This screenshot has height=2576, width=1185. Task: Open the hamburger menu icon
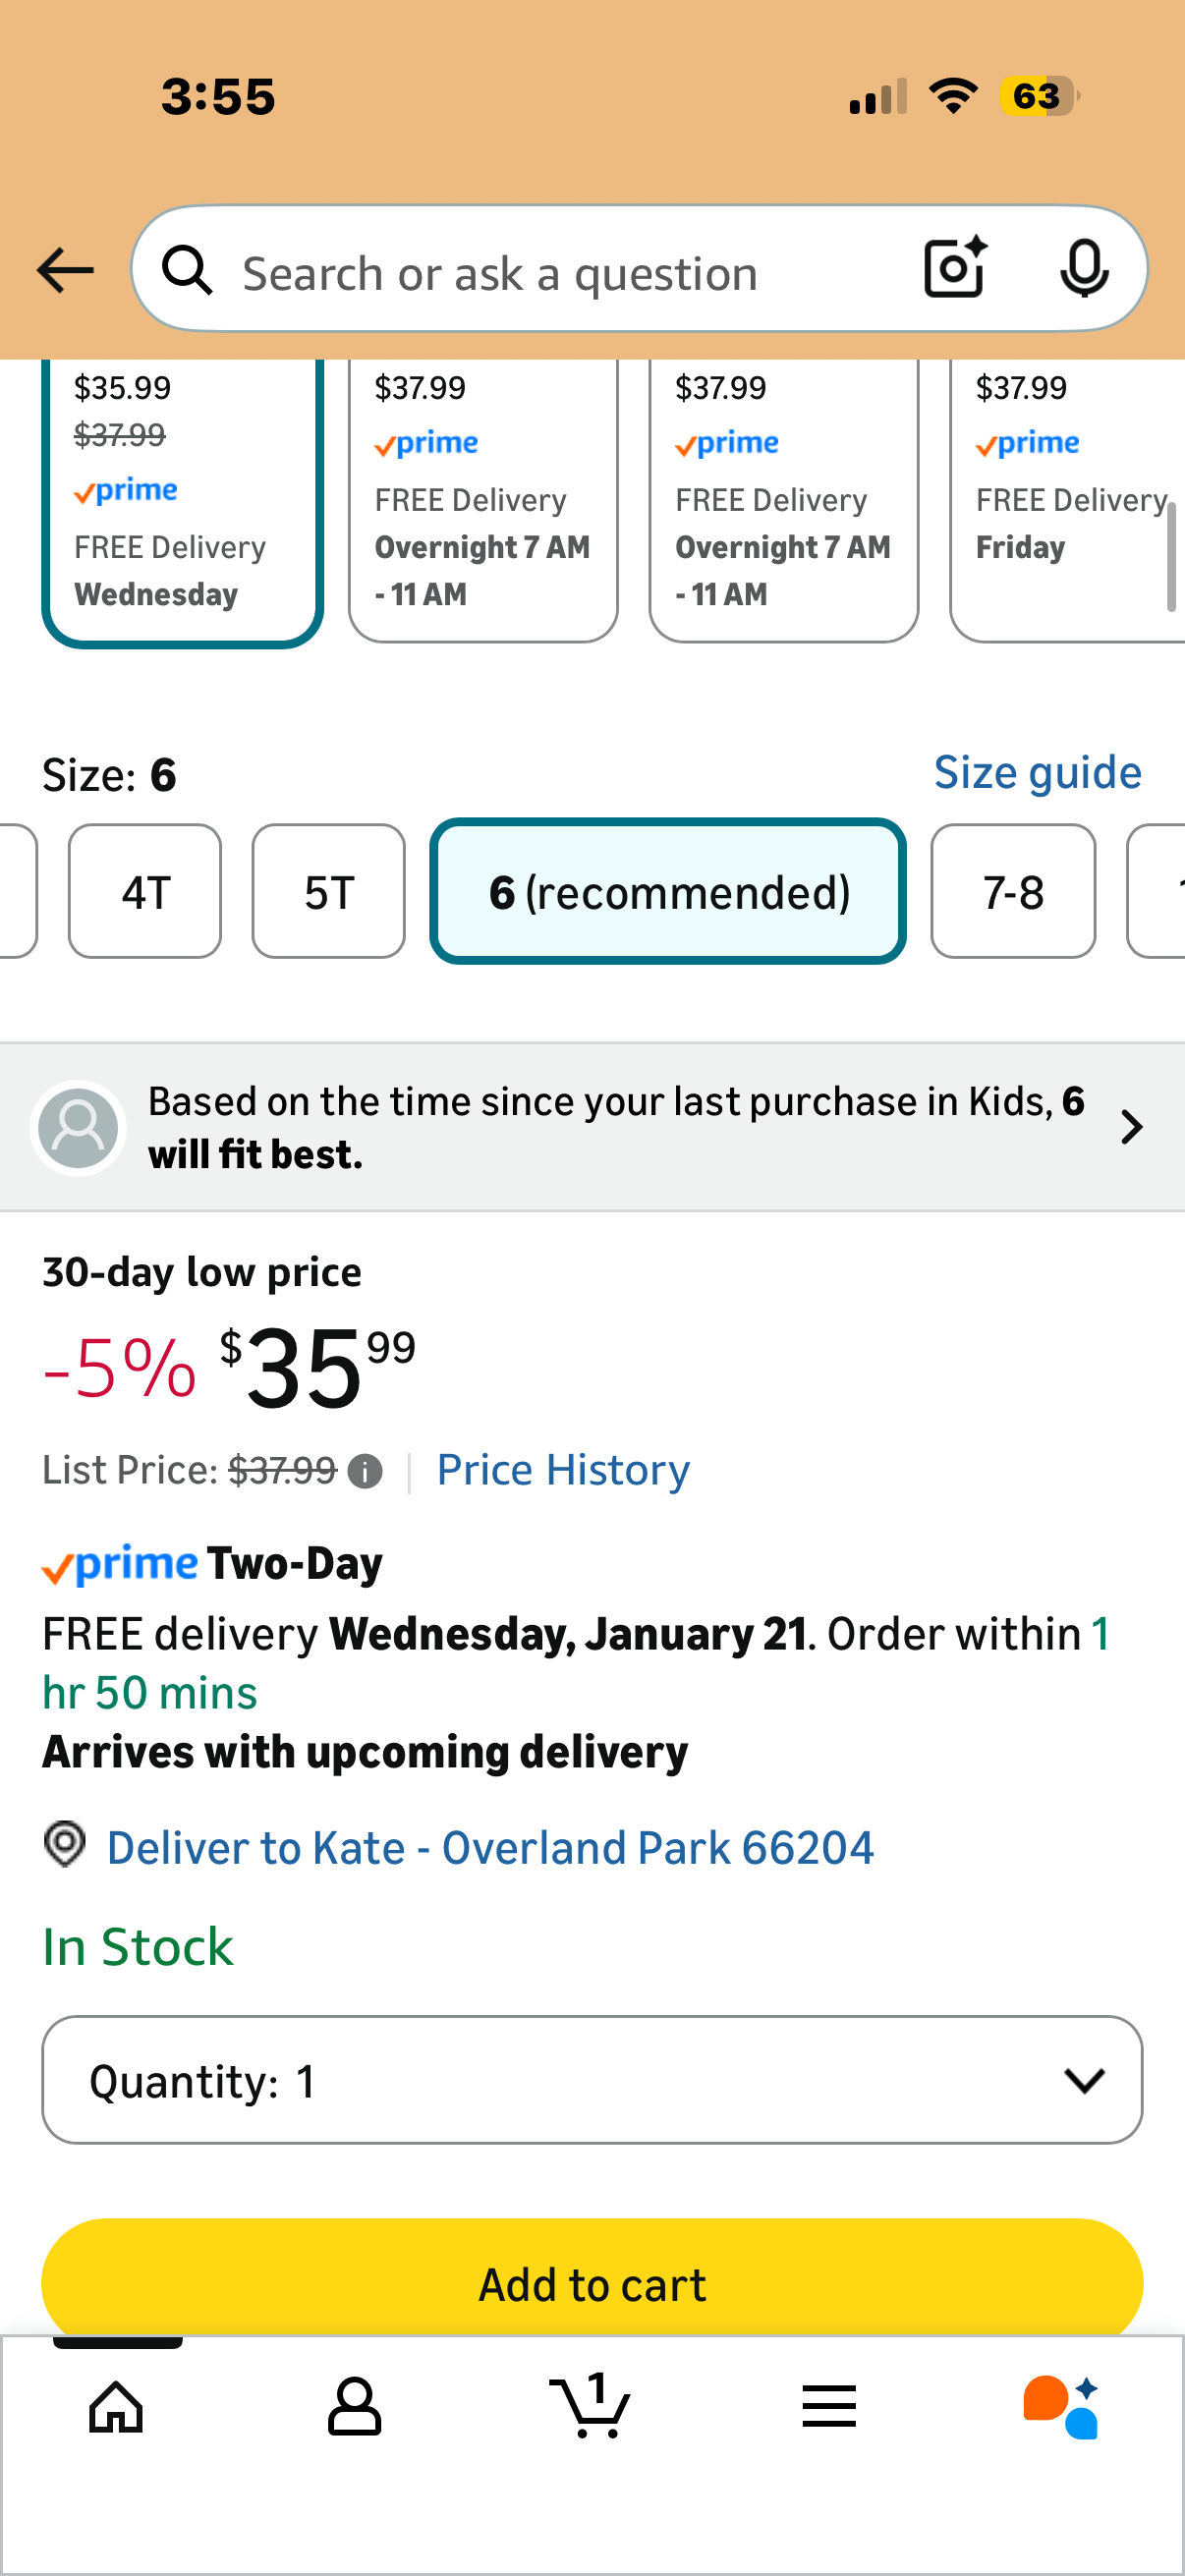coord(829,2406)
